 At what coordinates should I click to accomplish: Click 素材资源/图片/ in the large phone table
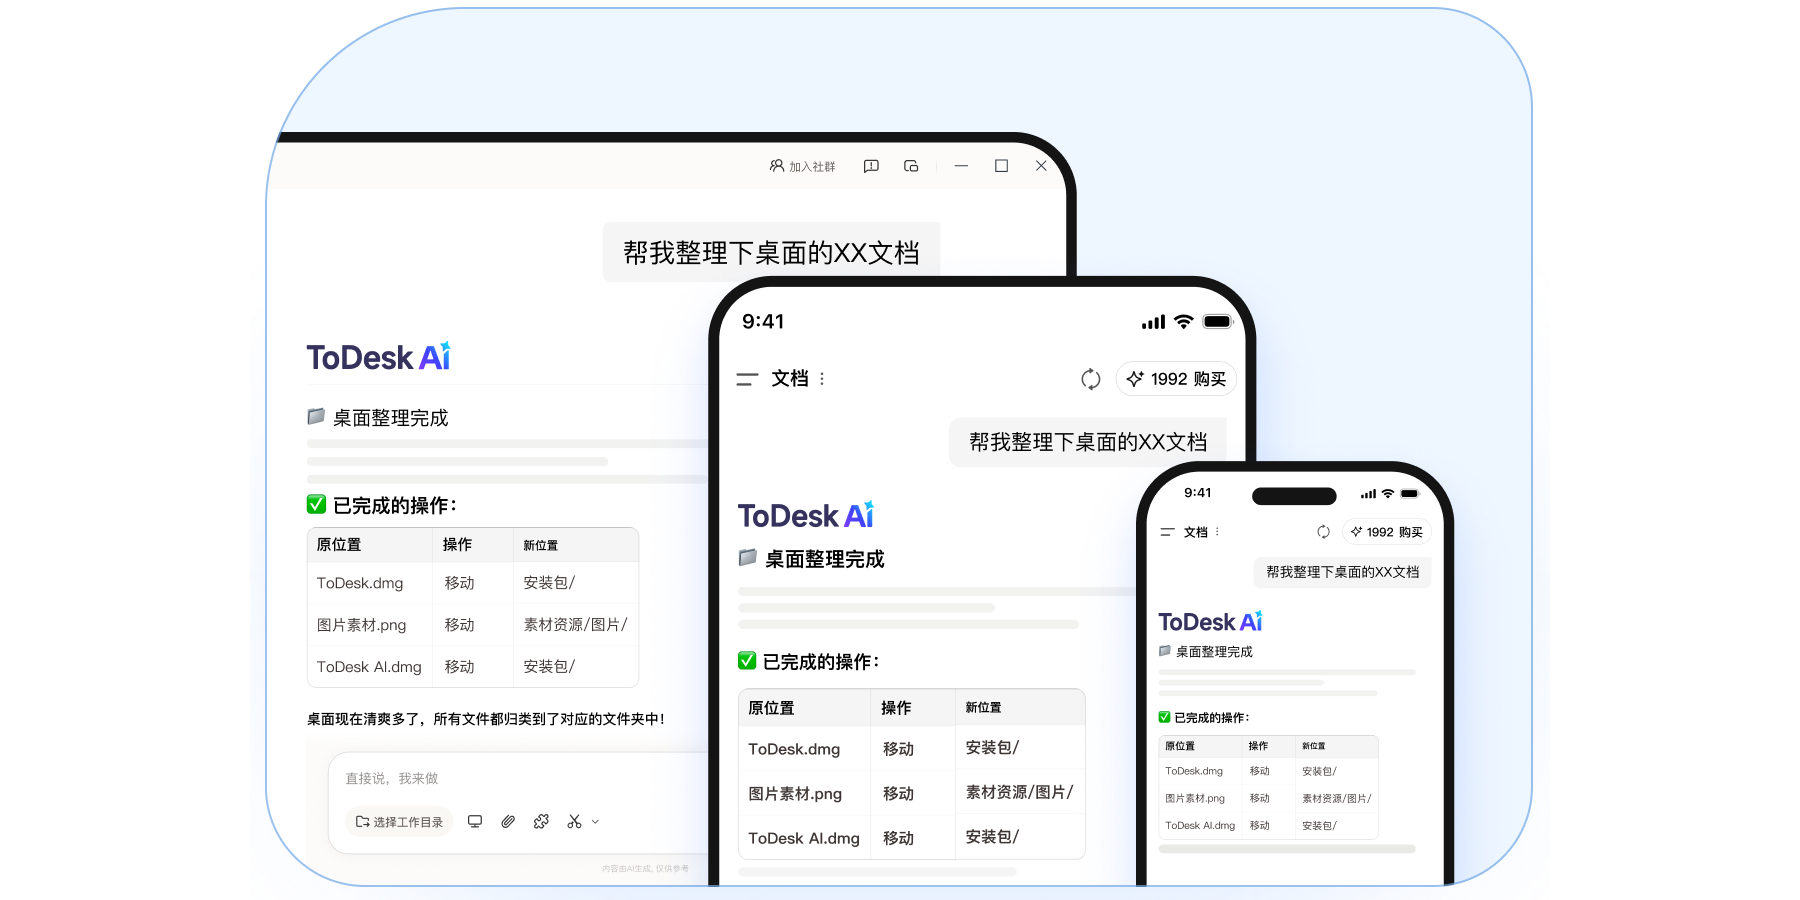coord(1019,792)
